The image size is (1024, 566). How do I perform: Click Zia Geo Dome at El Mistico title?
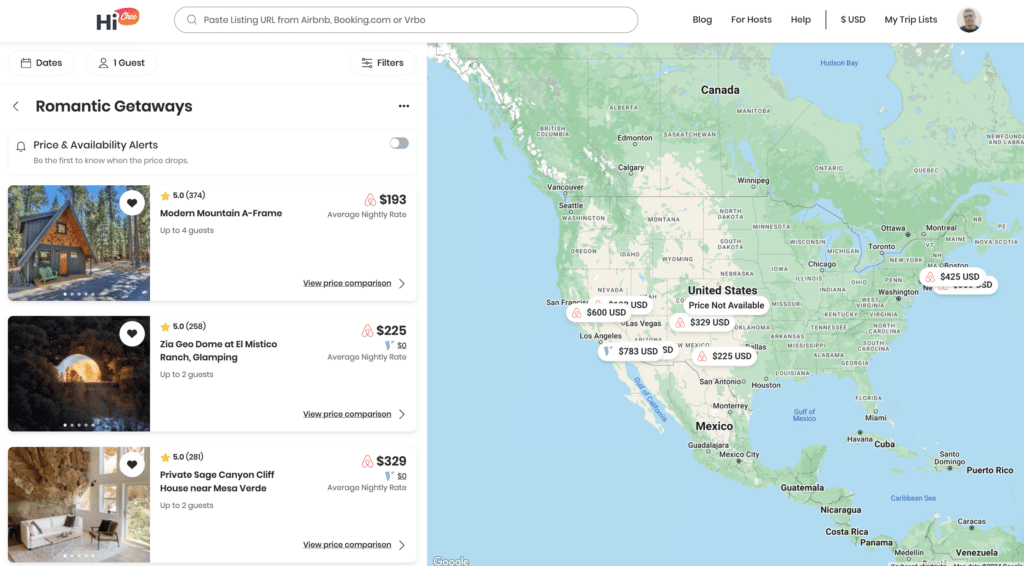218,351
